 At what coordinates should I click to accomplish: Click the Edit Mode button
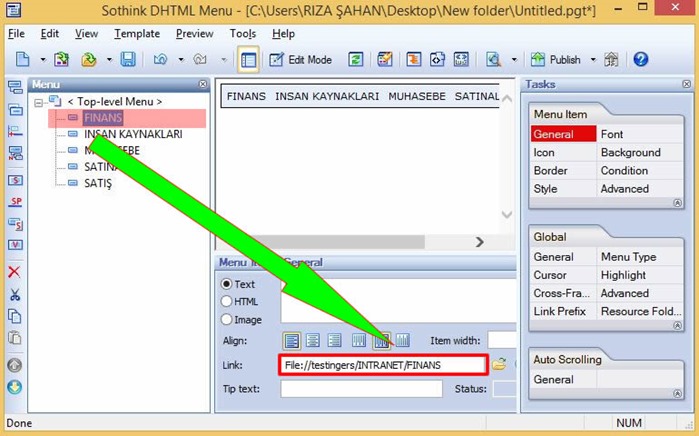click(301, 59)
